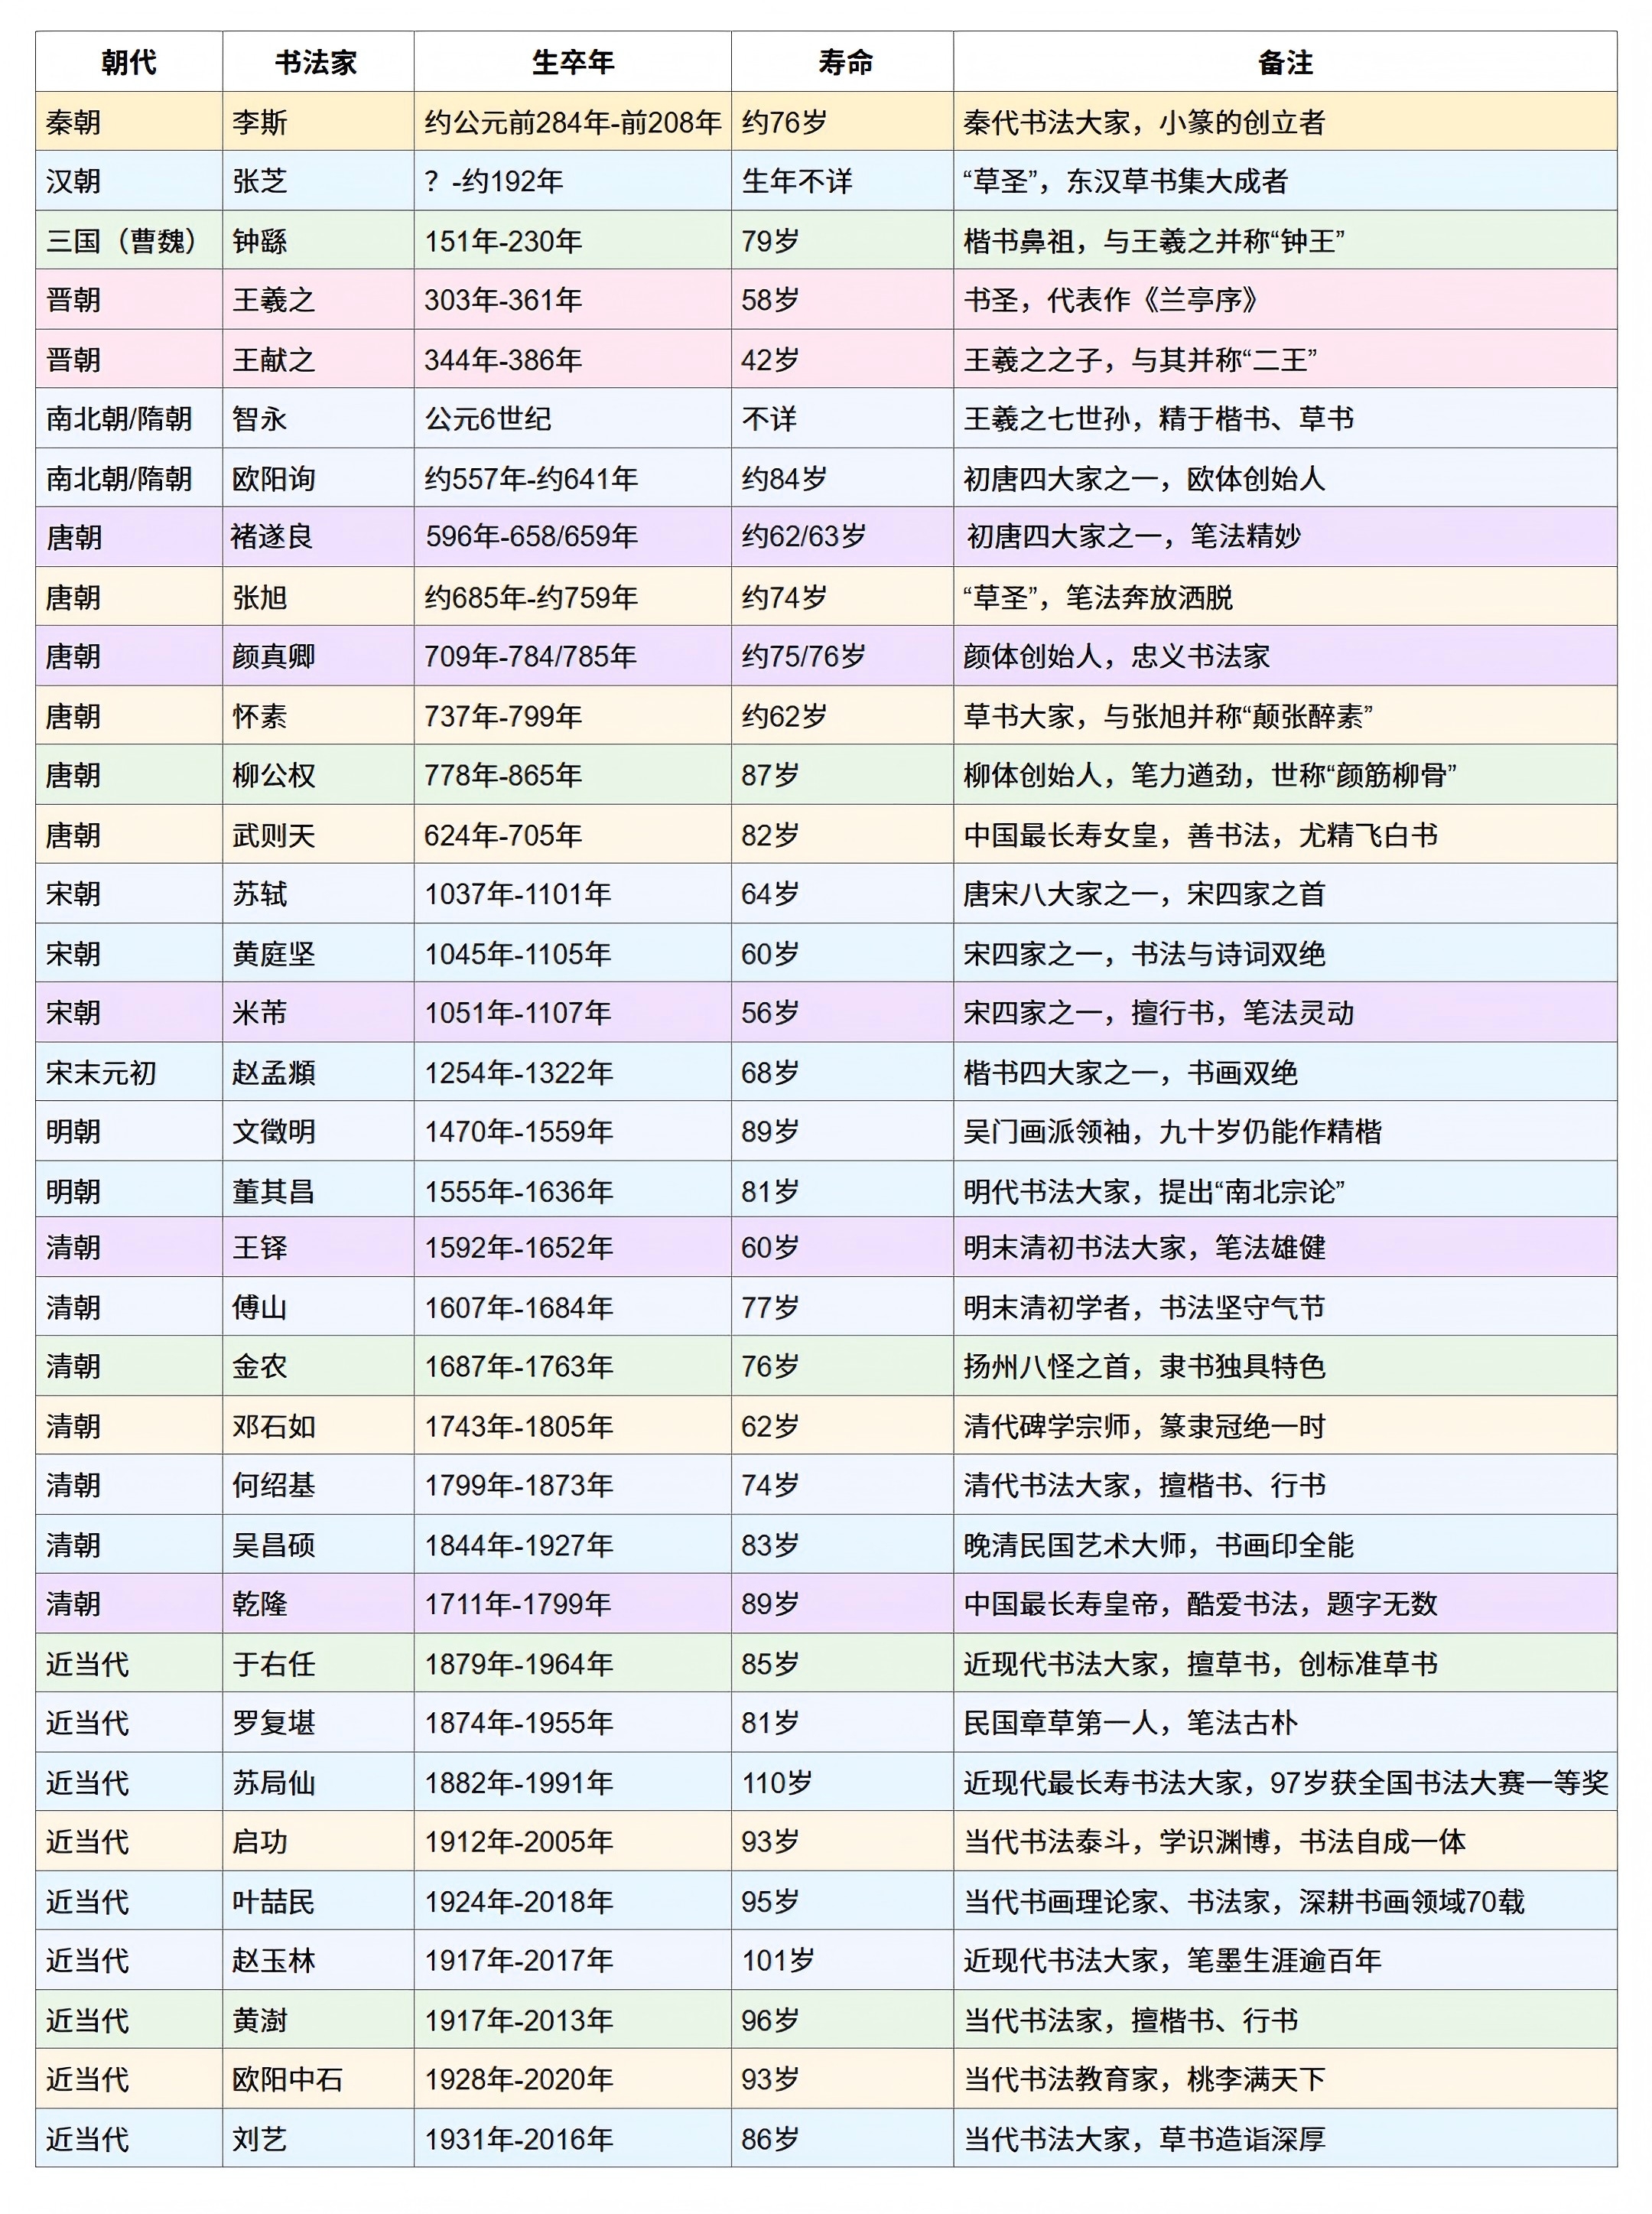Click the 苏轼 name cell

[260, 894]
